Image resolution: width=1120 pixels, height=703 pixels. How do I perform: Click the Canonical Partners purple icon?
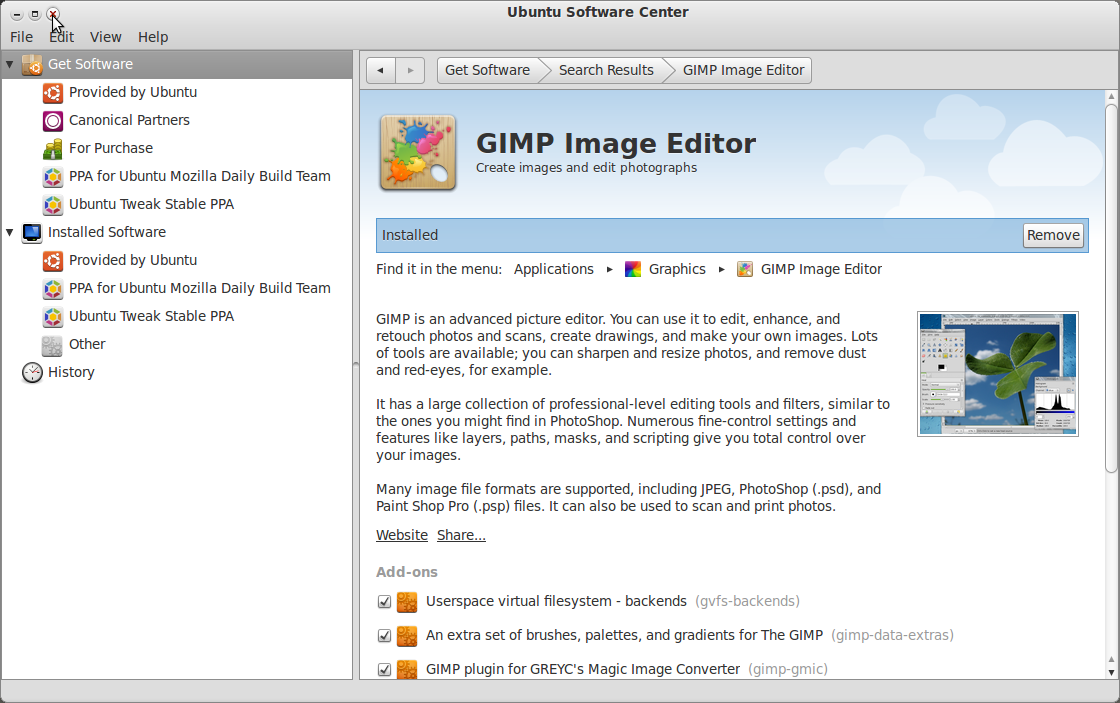pyautogui.click(x=53, y=121)
